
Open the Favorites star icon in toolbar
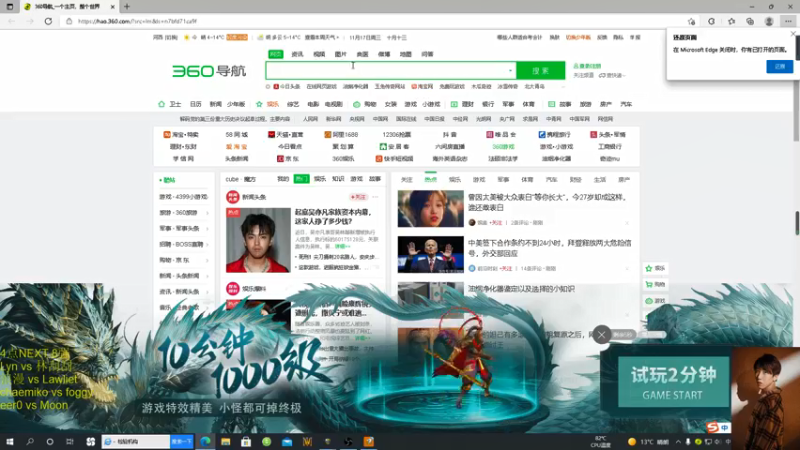[x=731, y=21]
